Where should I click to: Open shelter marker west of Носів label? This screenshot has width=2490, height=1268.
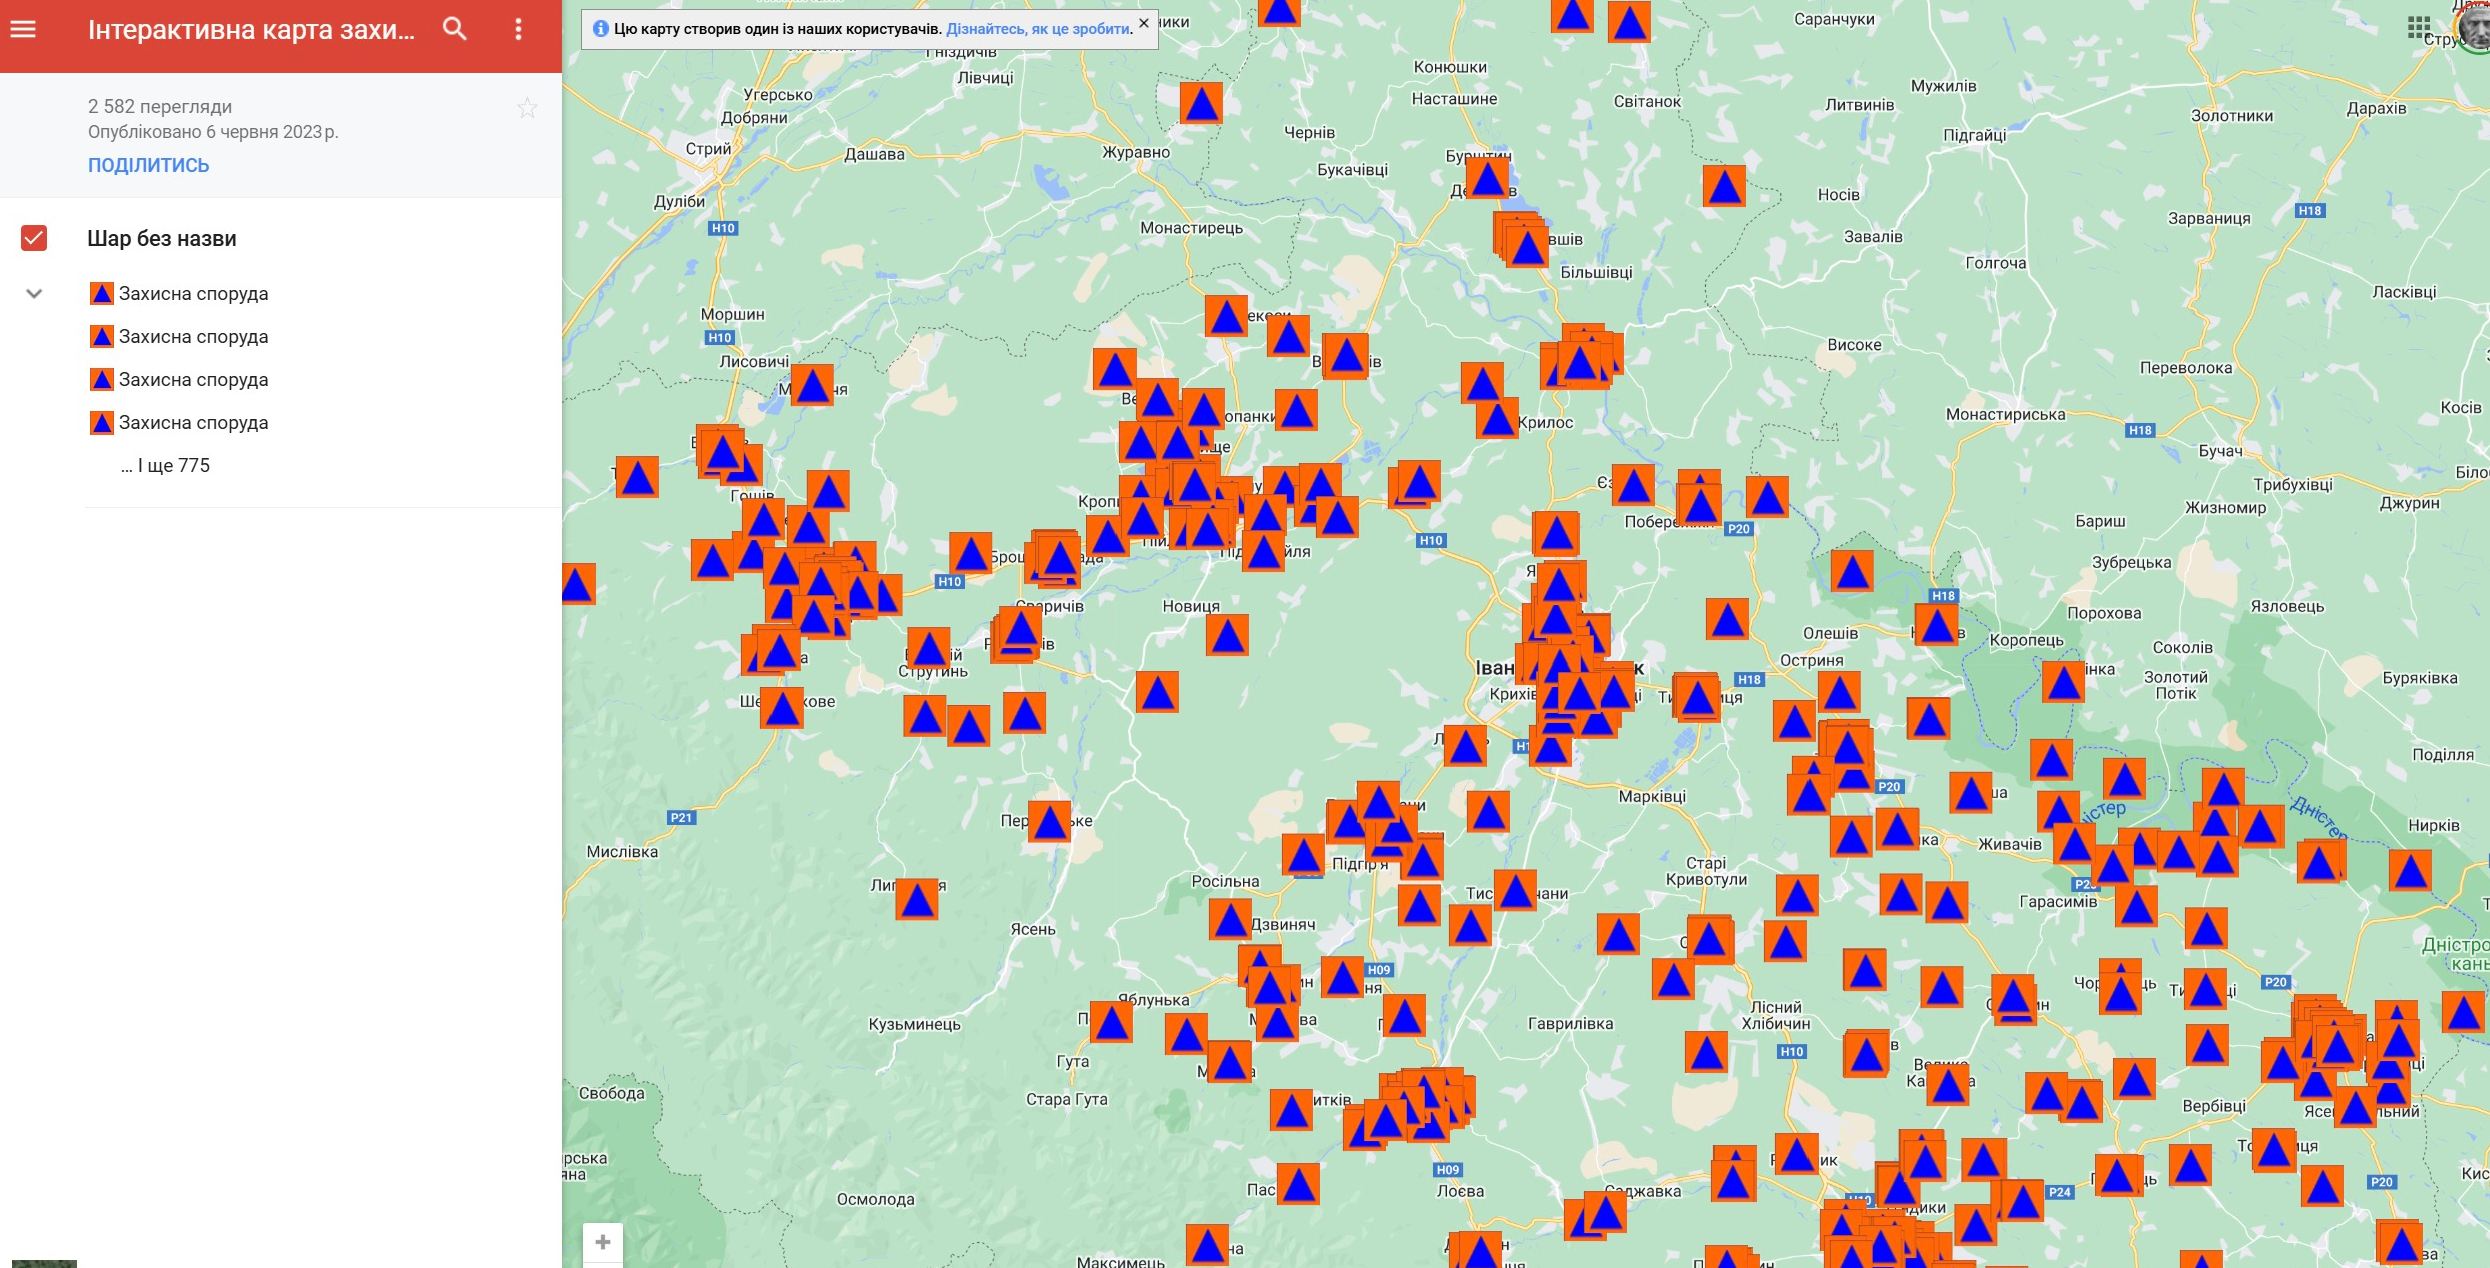click(x=1724, y=186)
